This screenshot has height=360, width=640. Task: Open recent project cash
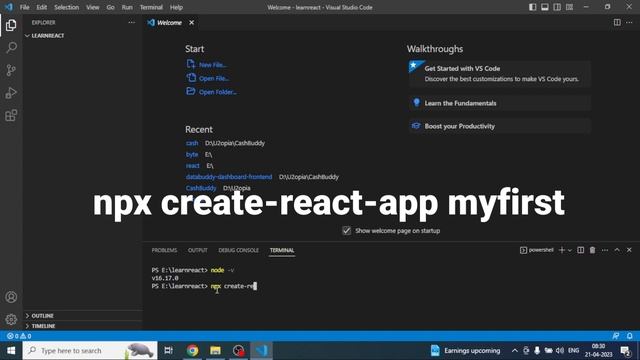pyautogui.click(x=192, y=143)
